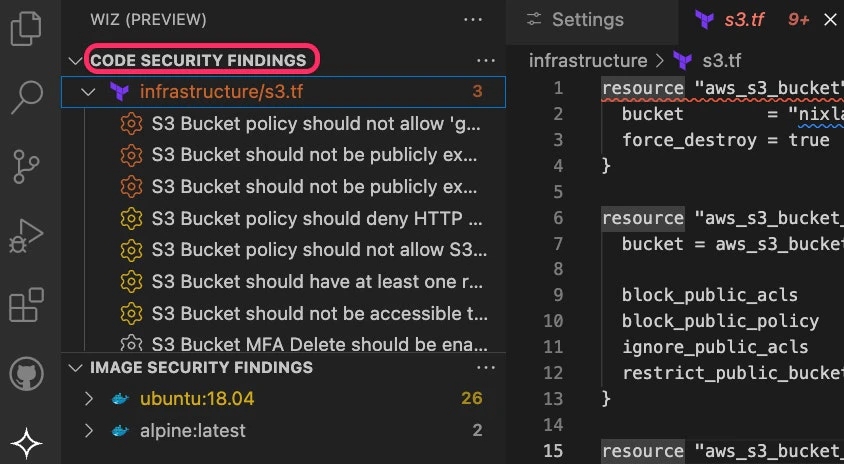Open the Wiz star icon
The image size is (844, 464).
pyautogui.click(x=26, y=444)
